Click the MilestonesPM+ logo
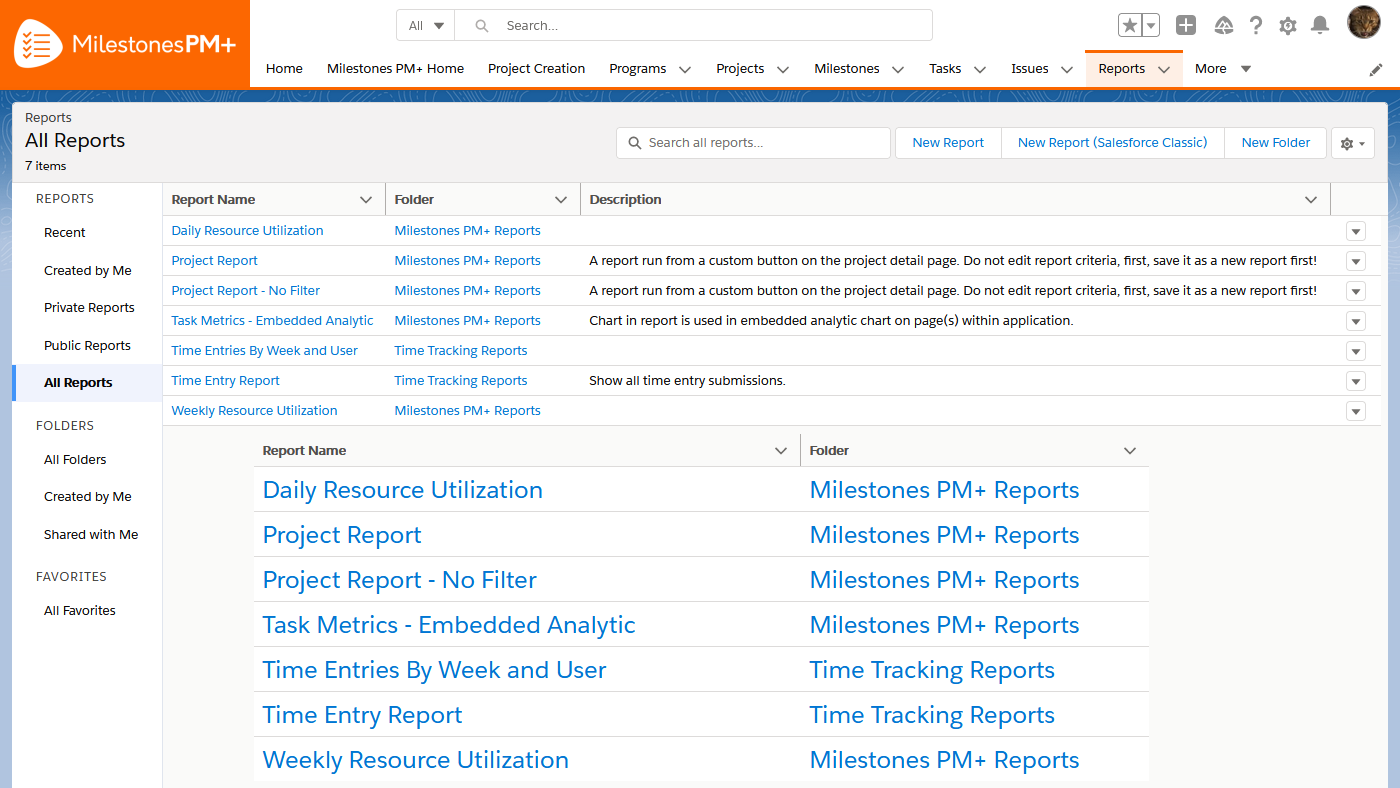Viewport: 1400px width, 788px height. [x=124, y=43]
